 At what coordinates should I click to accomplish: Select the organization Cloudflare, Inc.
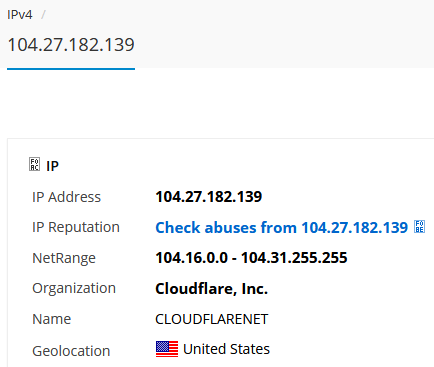coord(211,289)
